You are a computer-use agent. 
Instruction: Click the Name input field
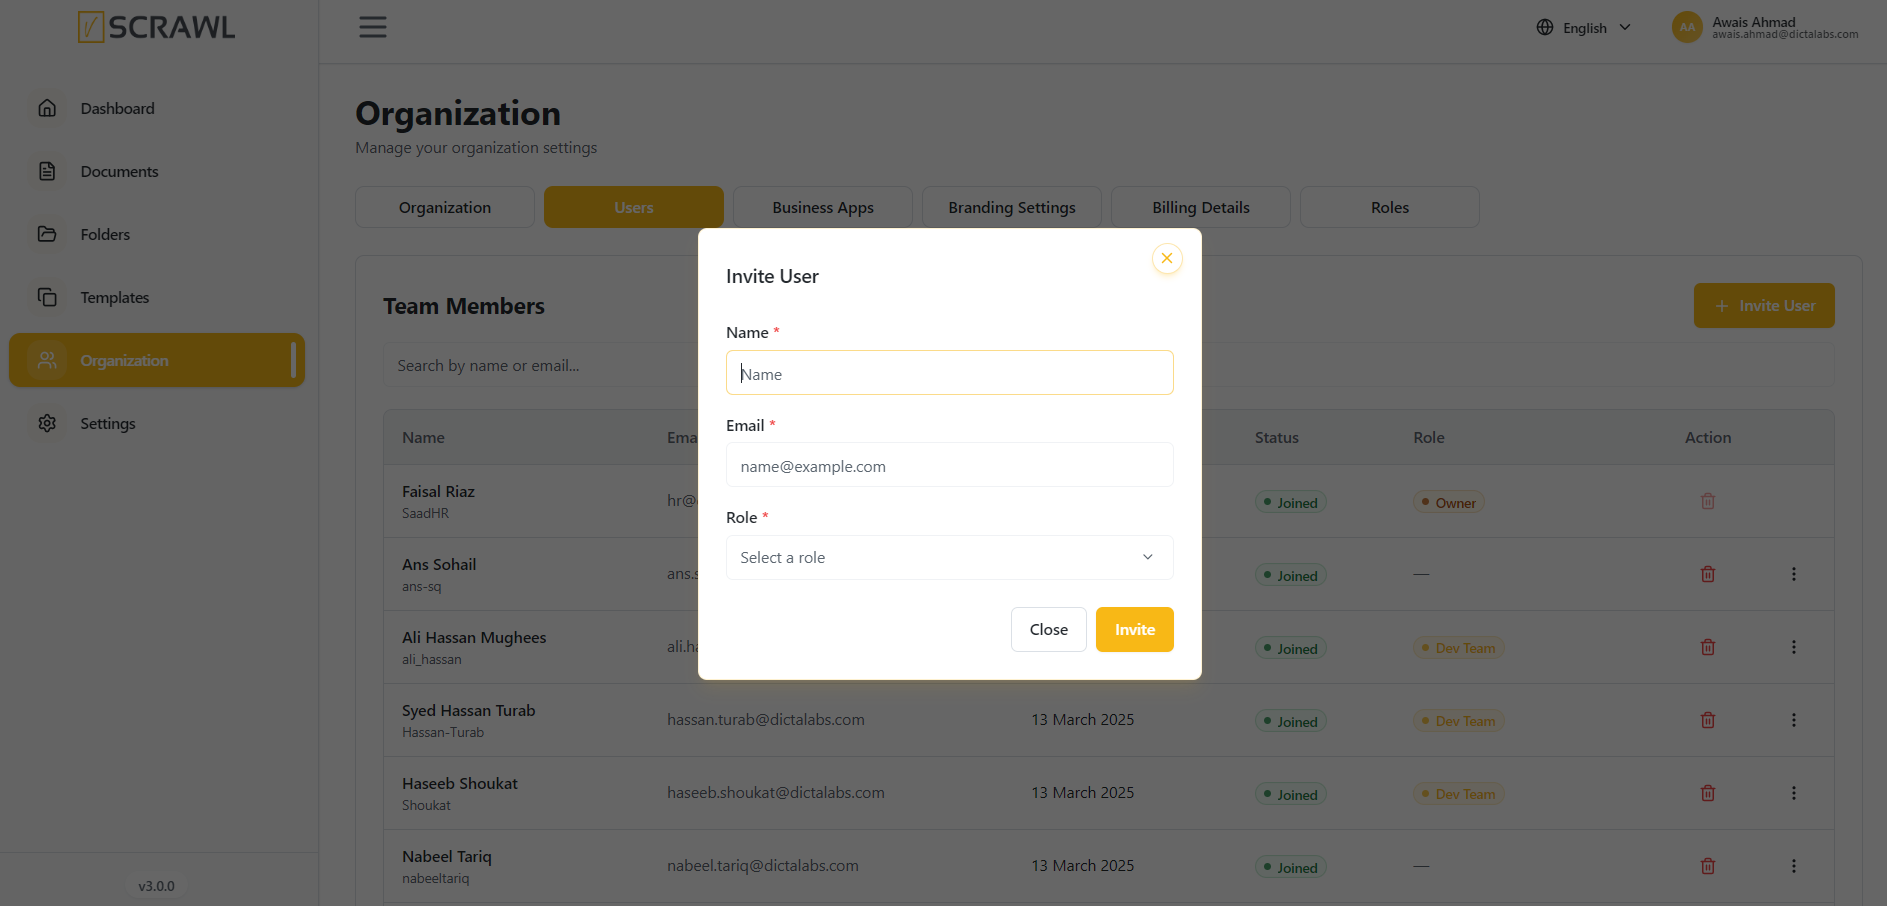pyautogui.click(x=949, y=372)
